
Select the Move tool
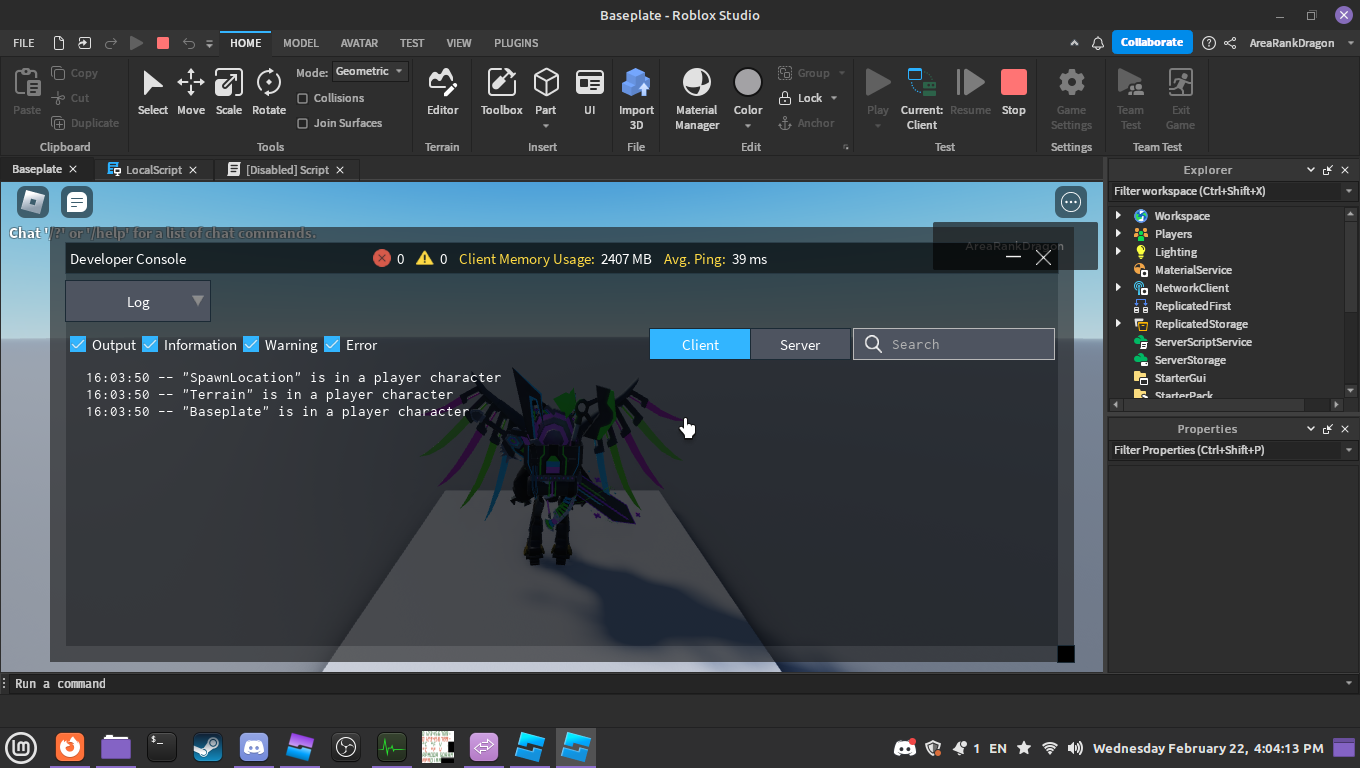coord(190,92)
